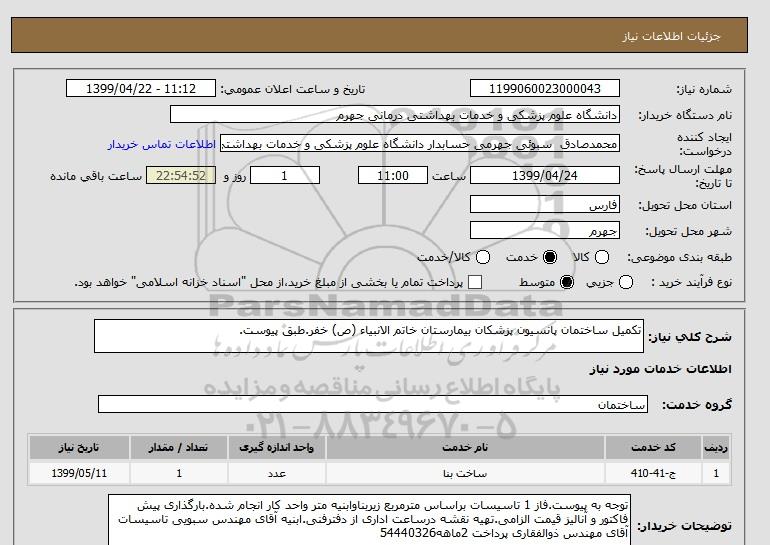This screenshot has height=545, width=770.
Task: Click the شهر محل تحویل label
Action: 688,231
